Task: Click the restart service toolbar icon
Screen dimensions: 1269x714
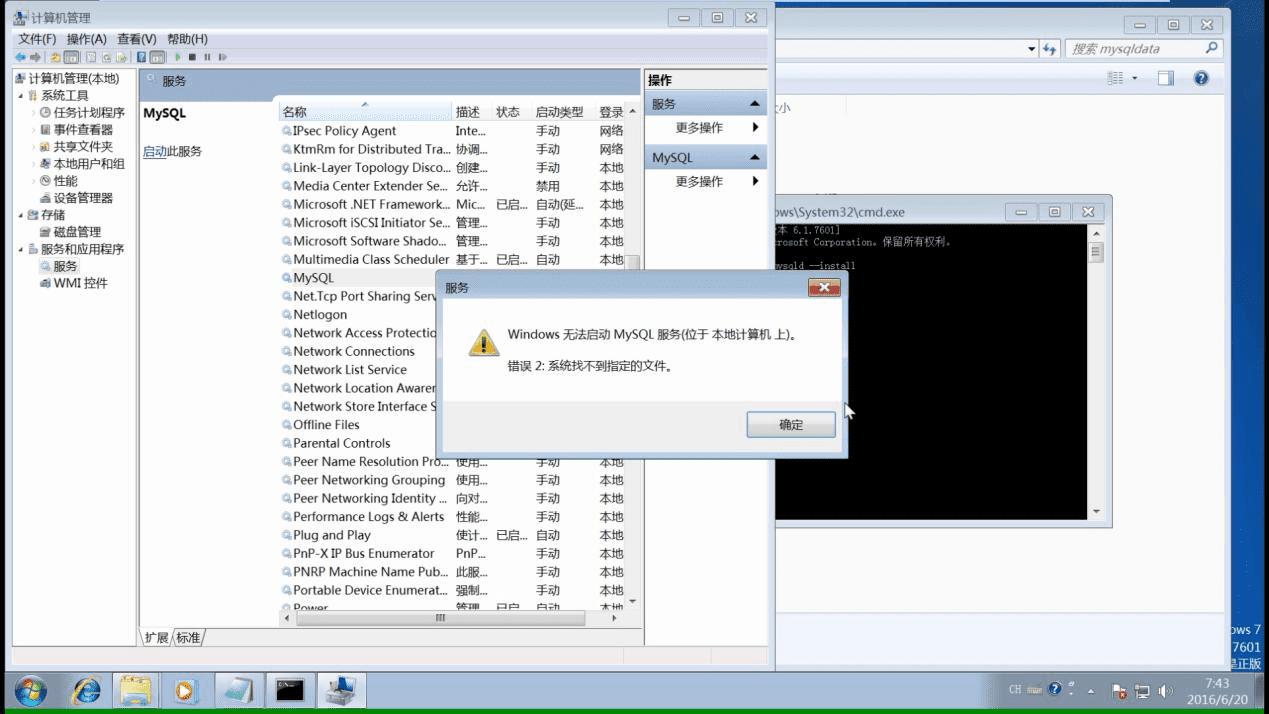Action: [x=223, y=57]
